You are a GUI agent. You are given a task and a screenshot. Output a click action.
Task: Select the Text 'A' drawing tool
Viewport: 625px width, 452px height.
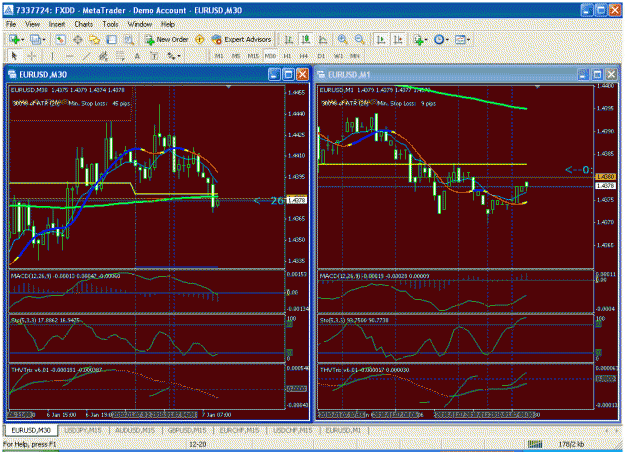pyautogui.click(x=137, y=56)
